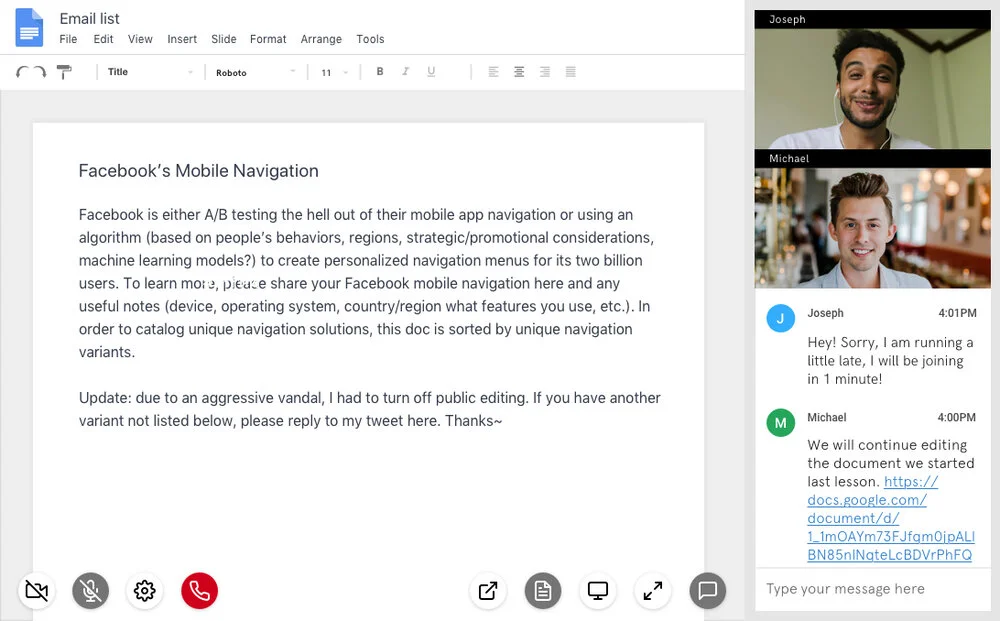Open the font size 11 dropdown
1000x621 pixels.
[x=335, y=72]
